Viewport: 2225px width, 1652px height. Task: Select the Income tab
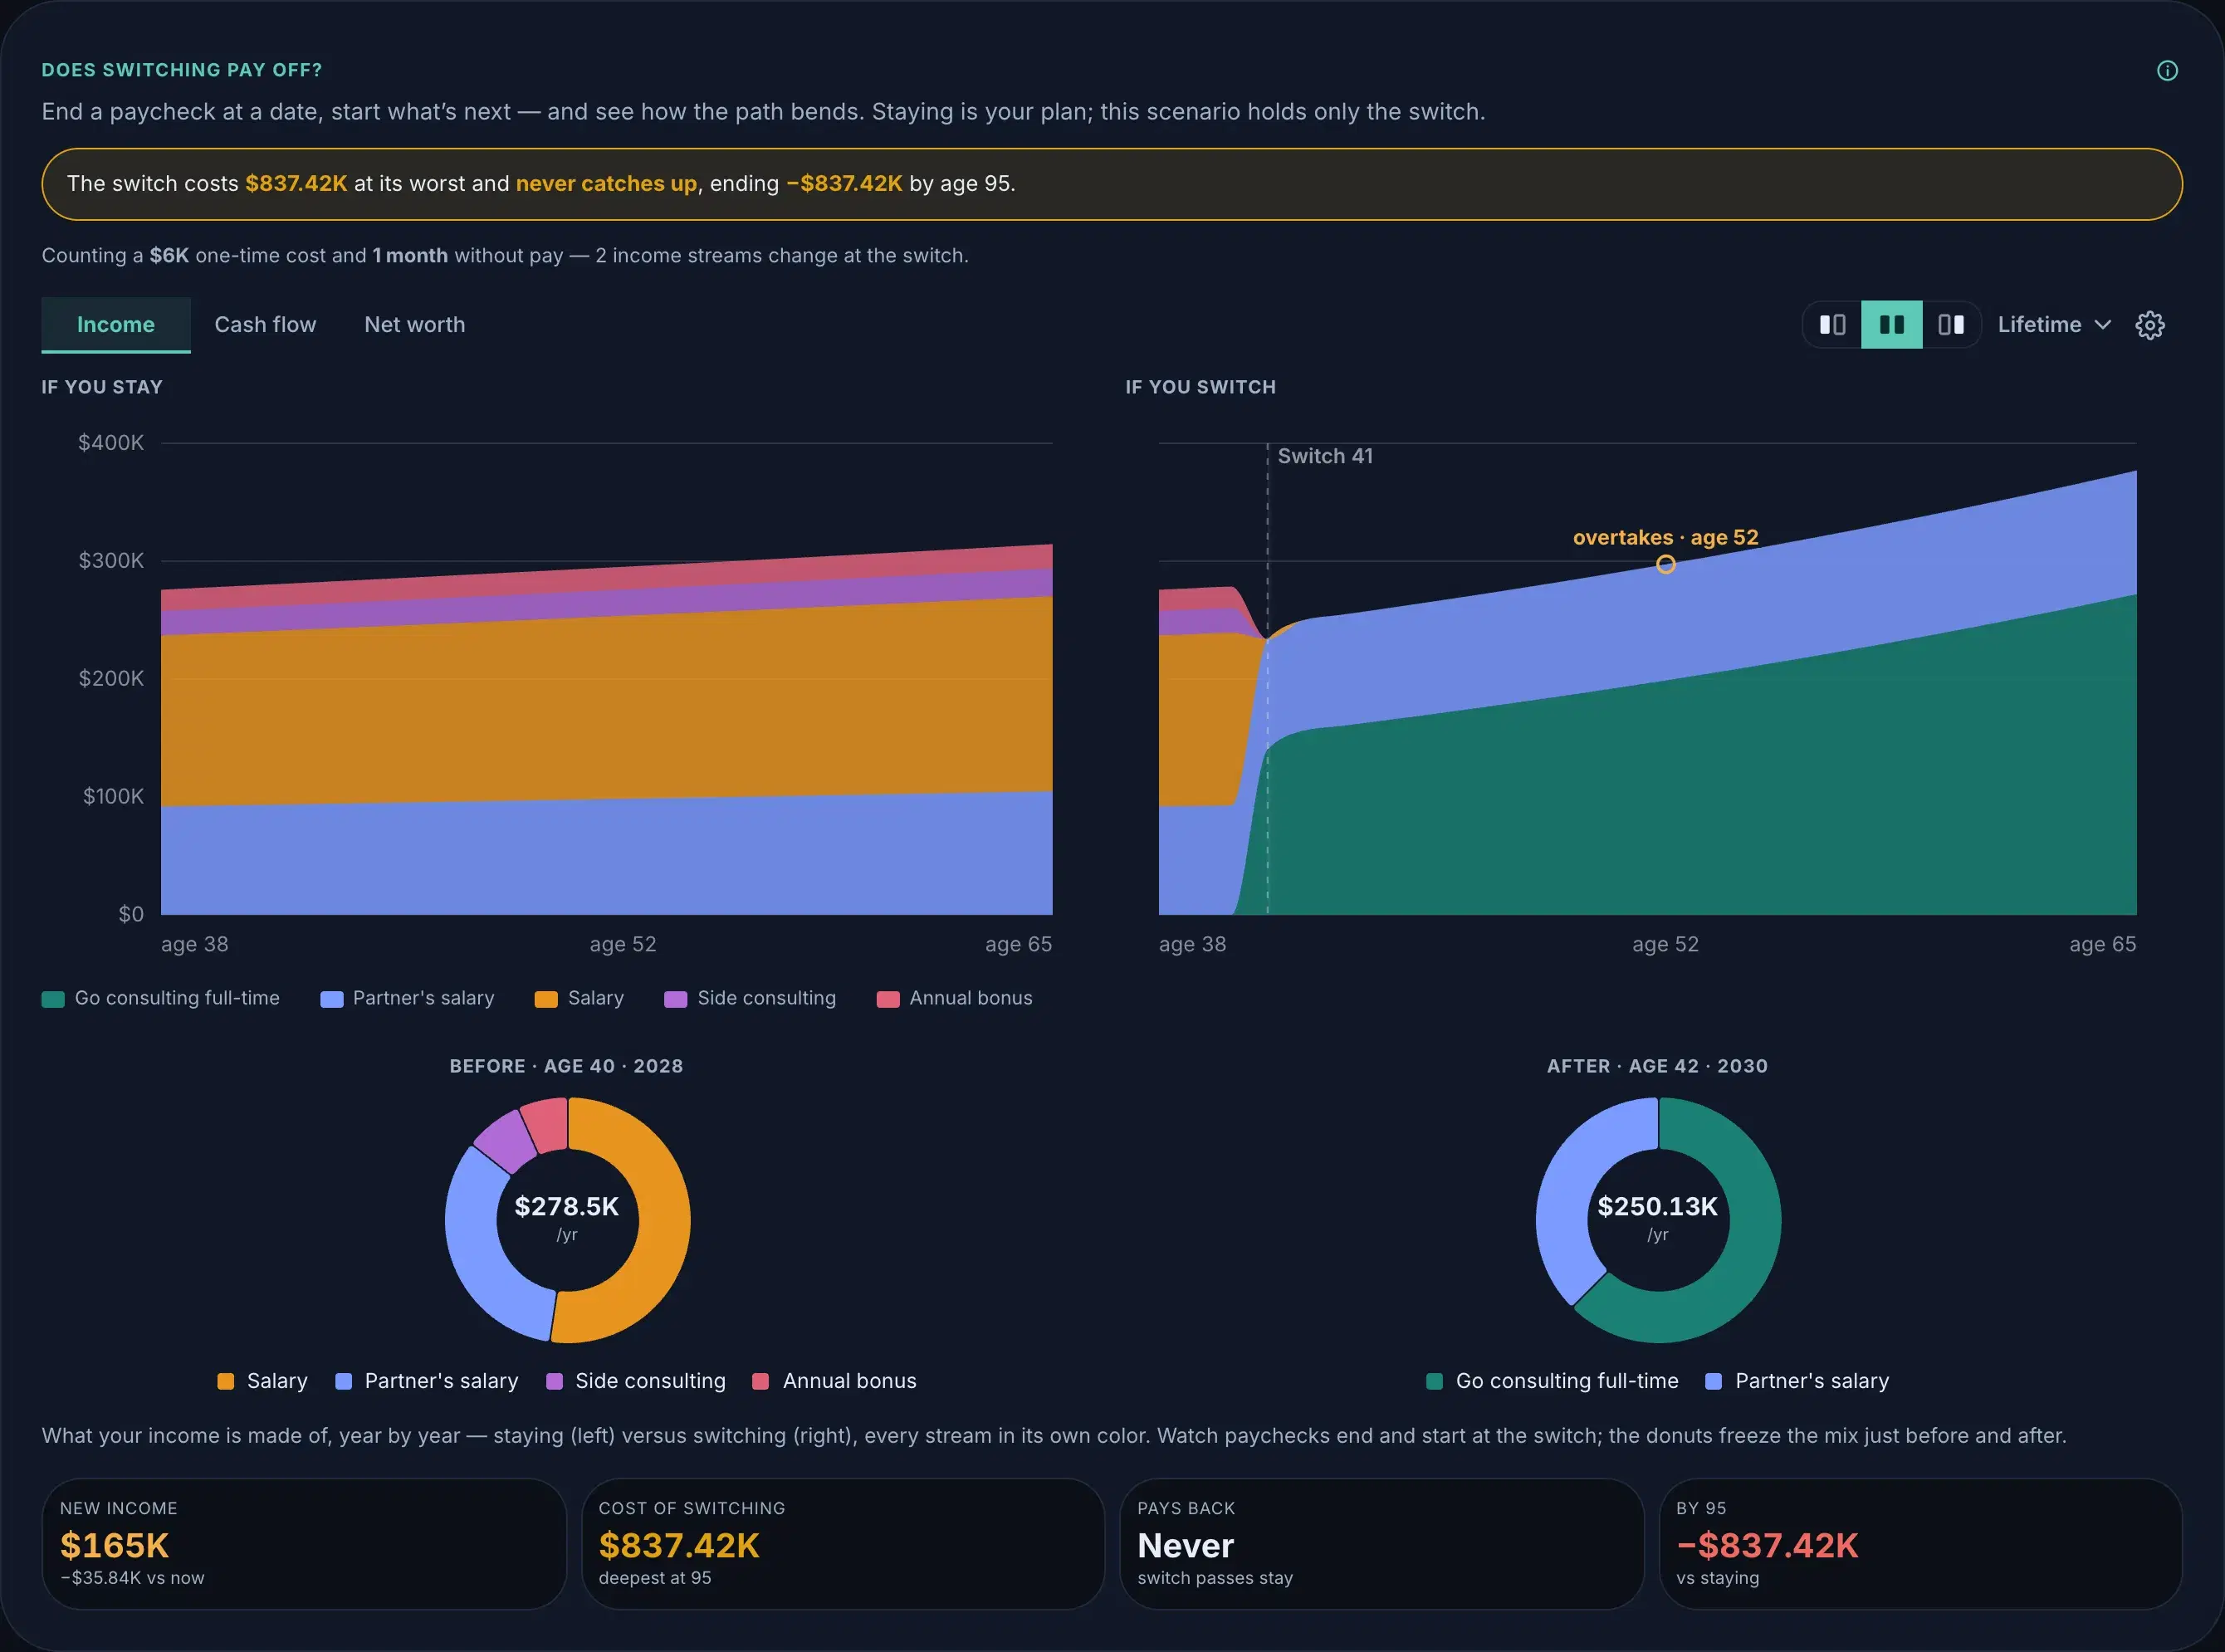tap(116, 325)
